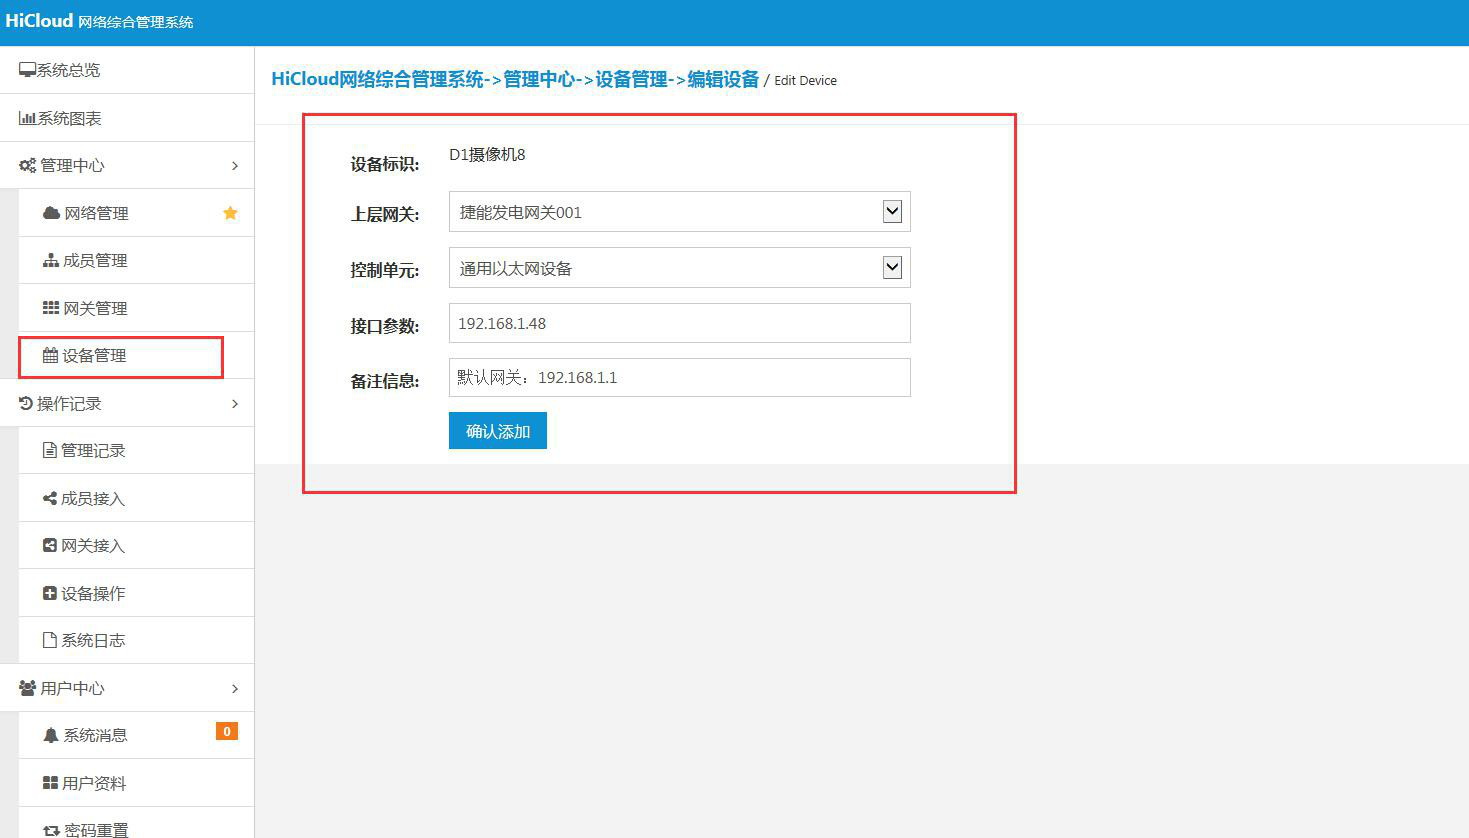
Task: Click the star icon next to 网络管理
Action: tap(230, 212)
